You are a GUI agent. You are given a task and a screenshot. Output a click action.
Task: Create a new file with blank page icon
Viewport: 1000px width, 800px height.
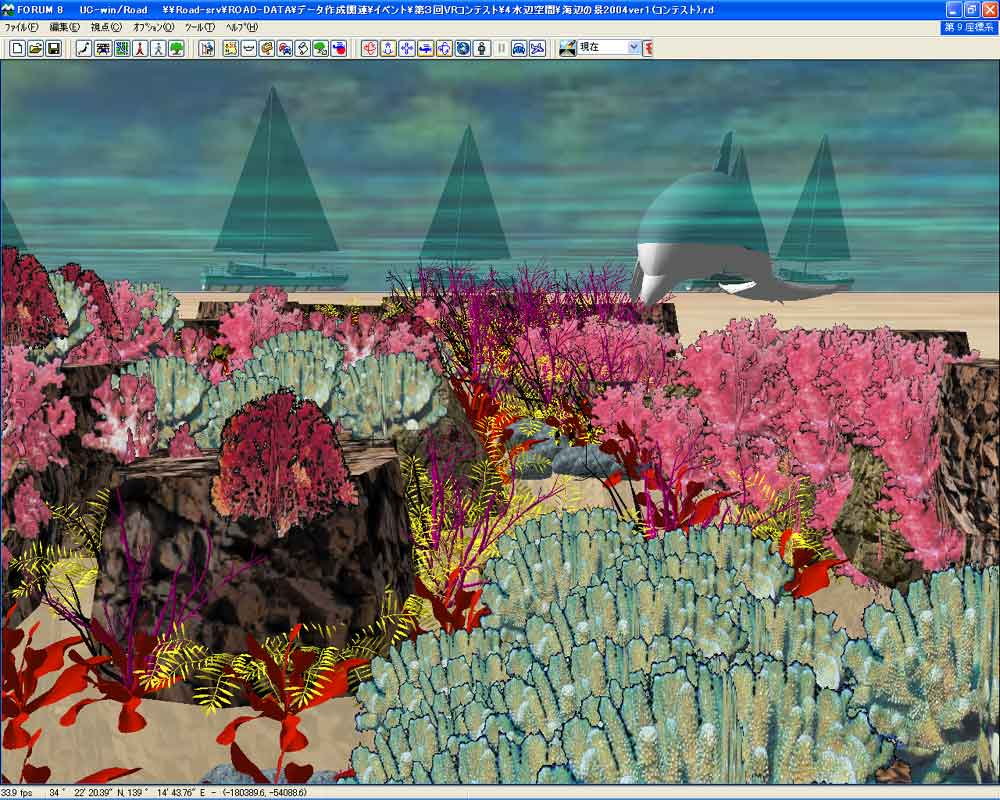(18, 48)
